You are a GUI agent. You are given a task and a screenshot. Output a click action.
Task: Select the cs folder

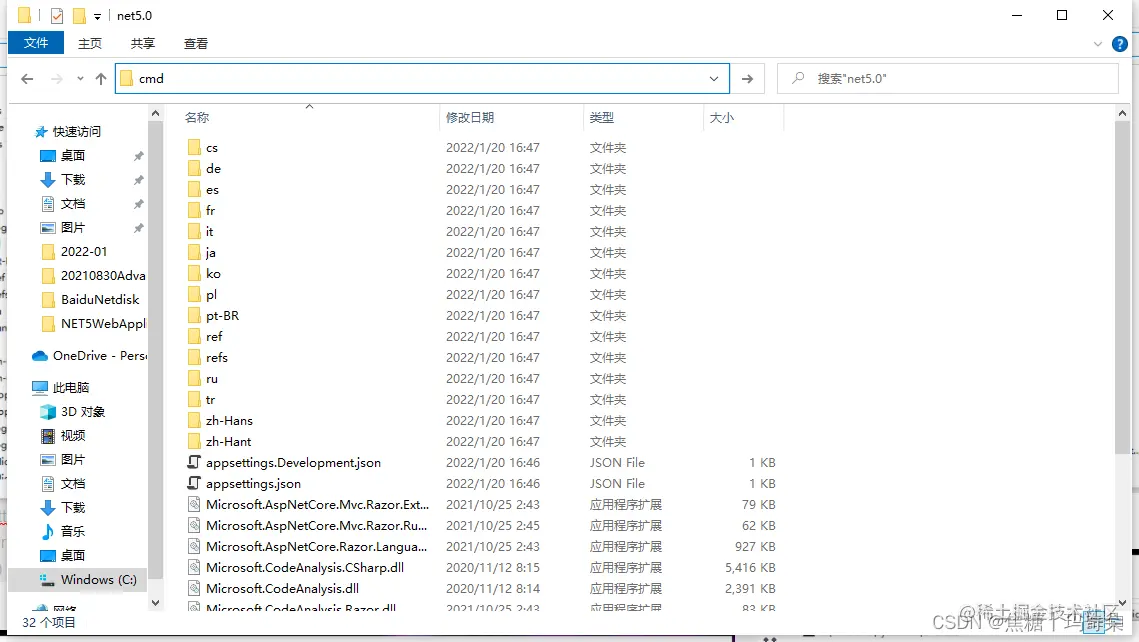[211, 147]
